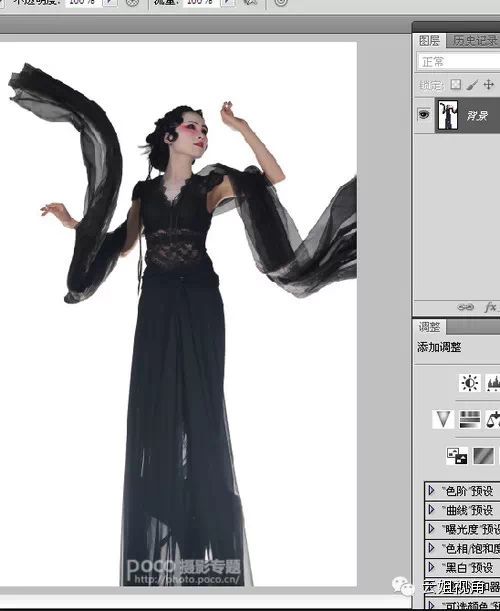Open the 正常 blend mode dropdown
The height and width of the screenshot is (611, 500).
pos(458,62)
